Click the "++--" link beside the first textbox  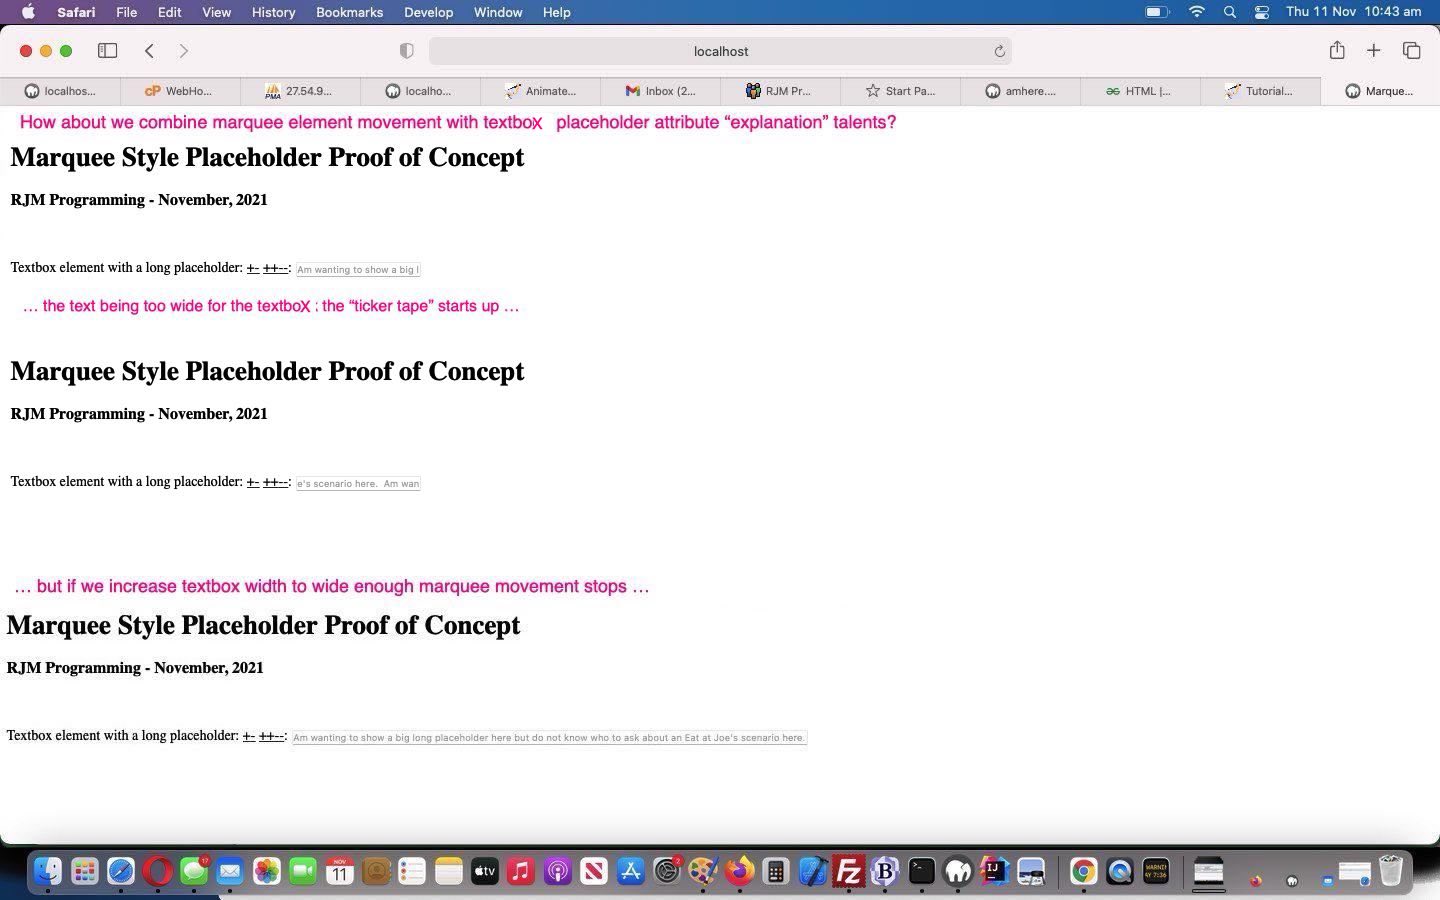pyautogui.click(x=274, y=267)
